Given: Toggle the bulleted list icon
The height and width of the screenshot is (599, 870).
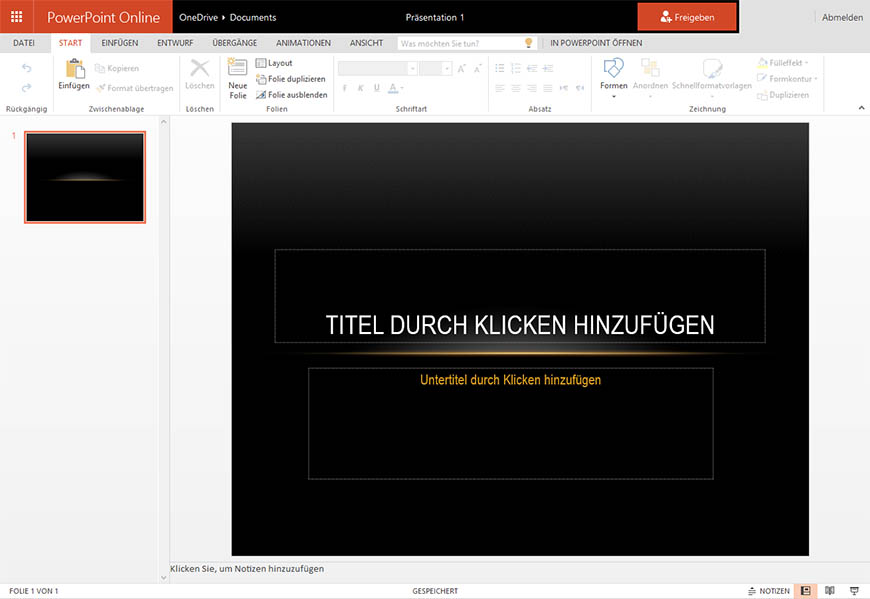Looking at the screenshot, I should 500,68.
